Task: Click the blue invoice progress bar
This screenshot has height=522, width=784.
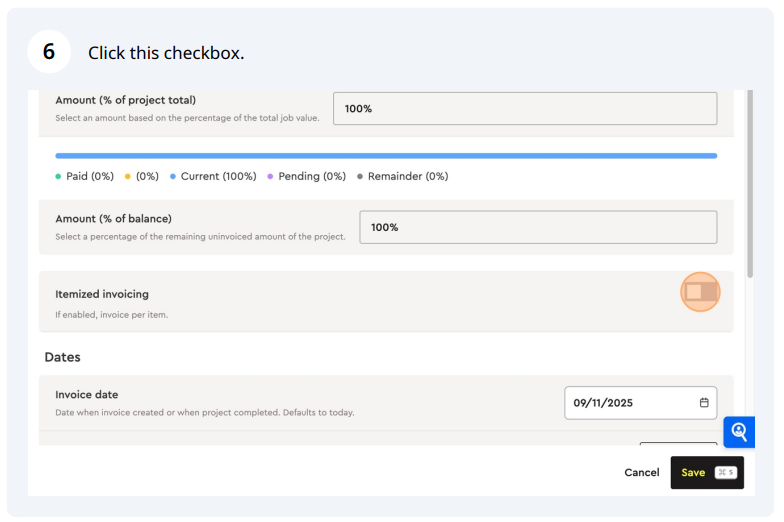Action: (x=386, y=156)
